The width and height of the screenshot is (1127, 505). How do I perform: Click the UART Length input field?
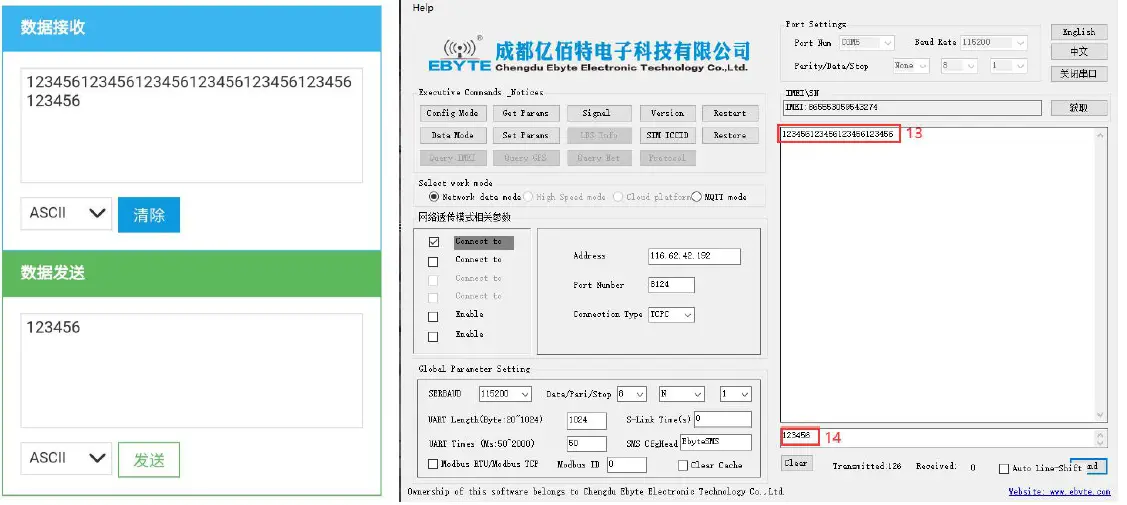tap(587, 420)
